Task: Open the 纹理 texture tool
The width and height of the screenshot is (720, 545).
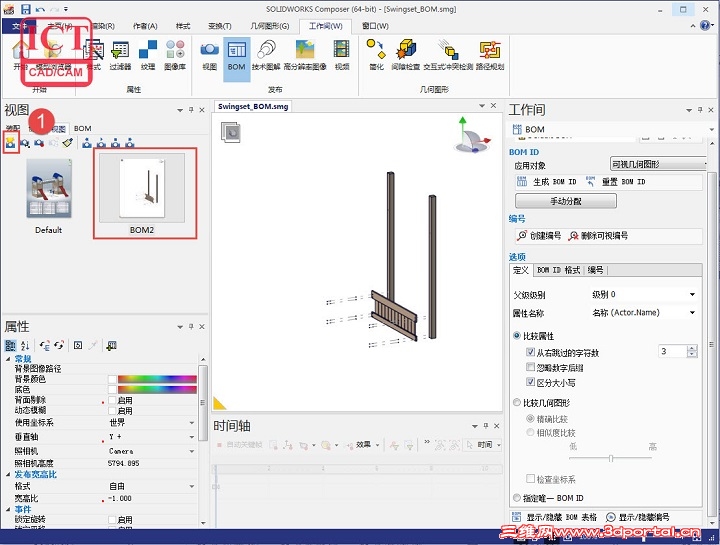Action: point(148,55)
